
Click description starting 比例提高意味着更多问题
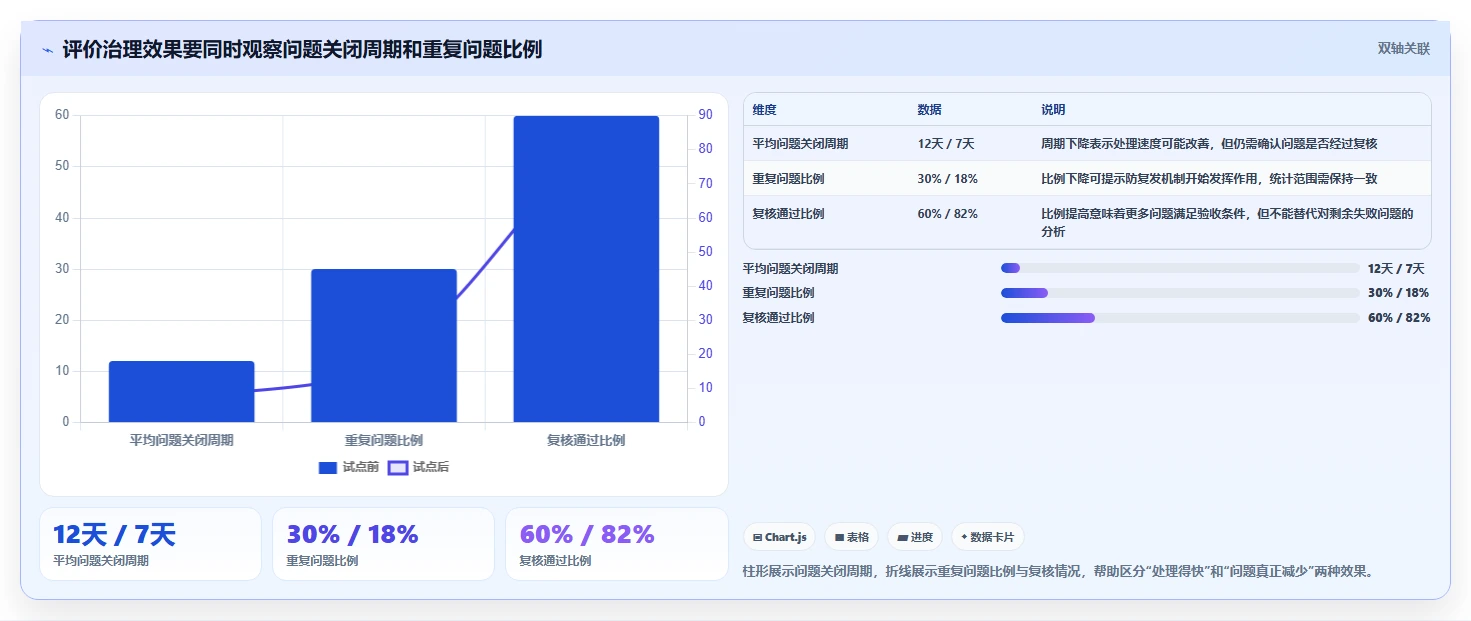point(1227,222)
